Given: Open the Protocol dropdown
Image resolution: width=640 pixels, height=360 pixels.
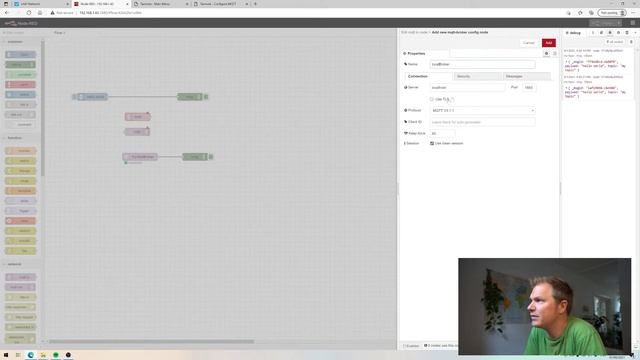Looking at the screenshot, I should pos(482,111).
